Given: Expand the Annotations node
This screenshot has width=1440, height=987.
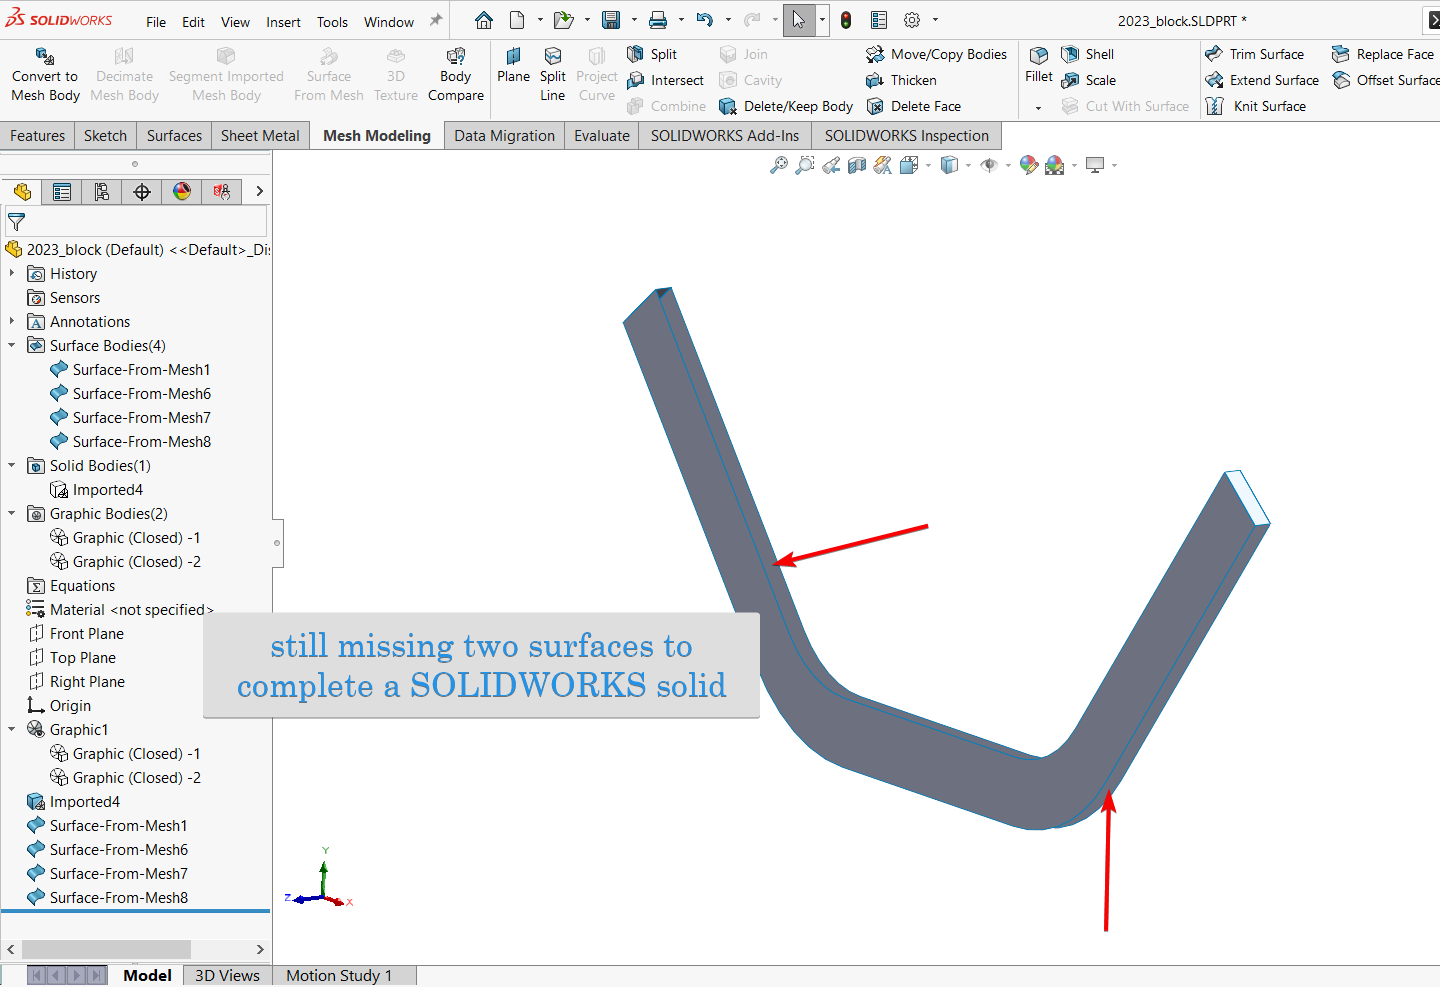Looking at the screenshot, I should [x=12, y=321].
